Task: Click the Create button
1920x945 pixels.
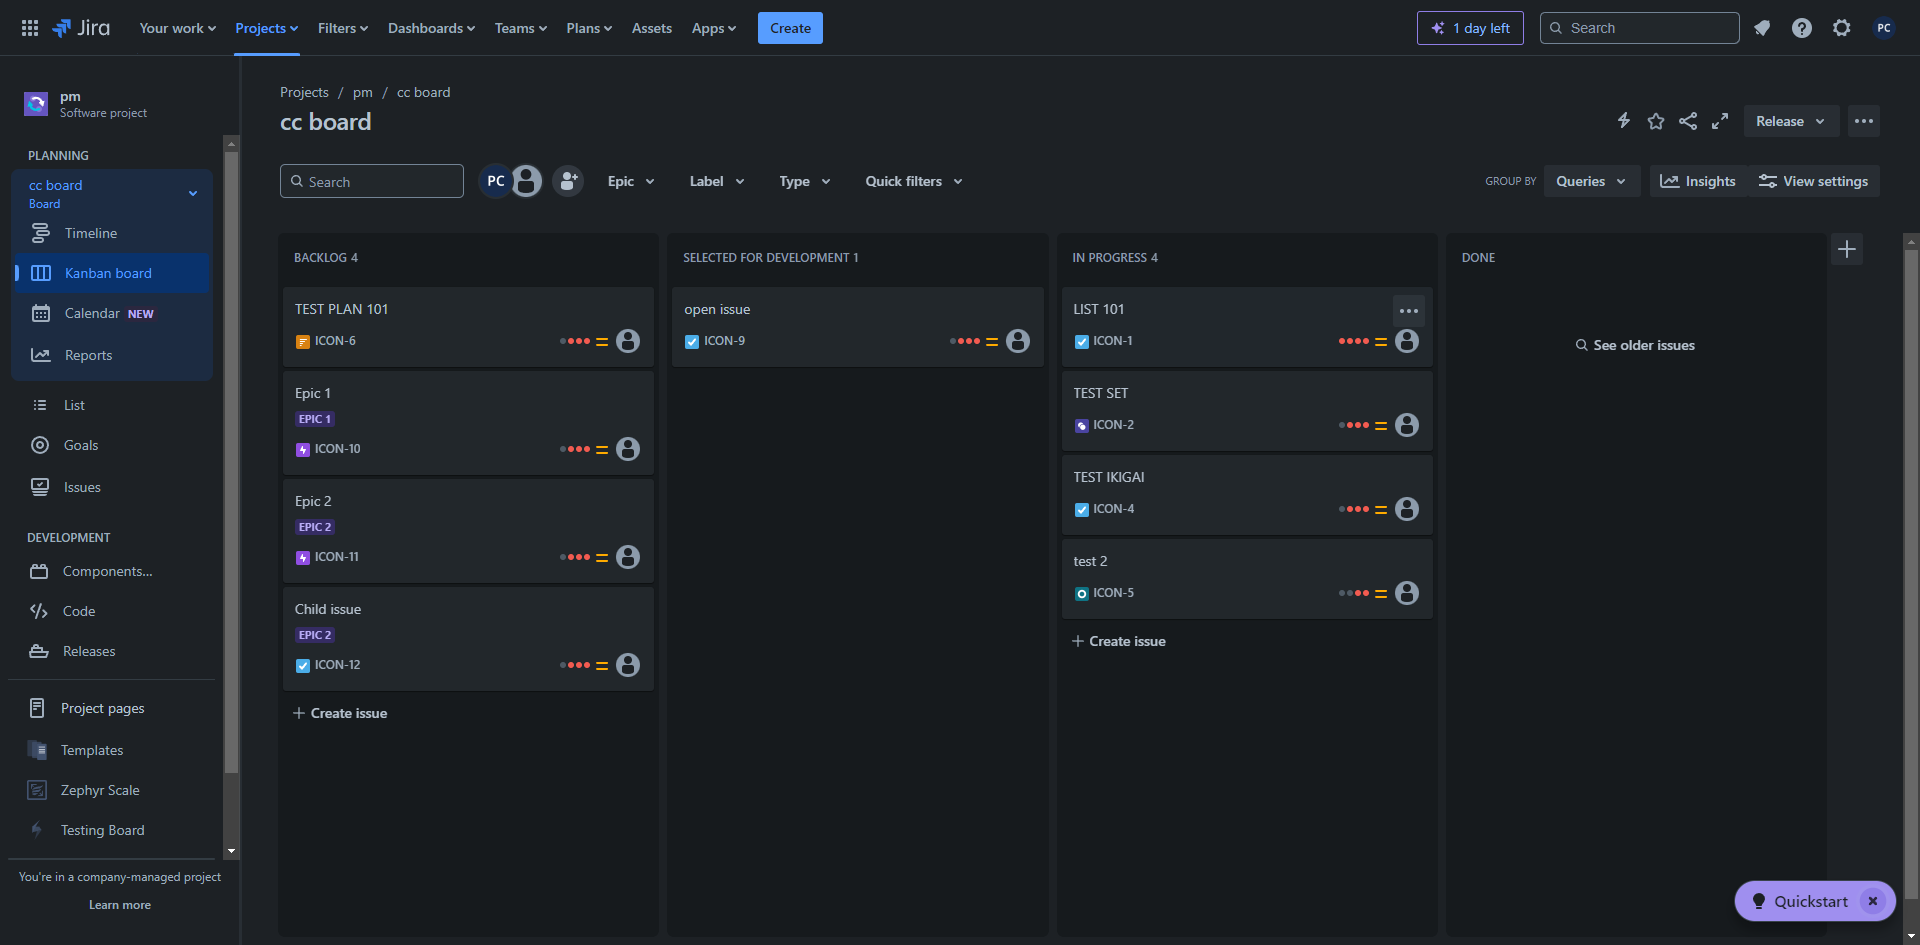Action: coord(790,28)
